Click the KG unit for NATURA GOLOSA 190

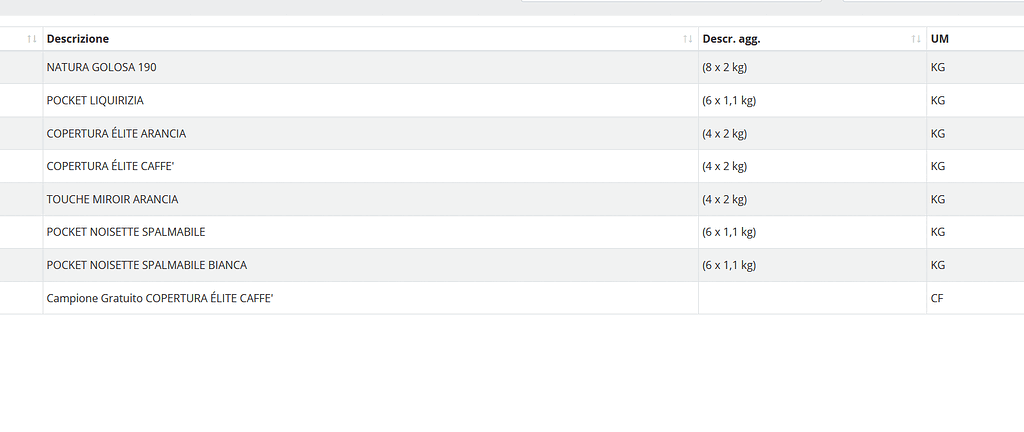[x=938, y=68]
